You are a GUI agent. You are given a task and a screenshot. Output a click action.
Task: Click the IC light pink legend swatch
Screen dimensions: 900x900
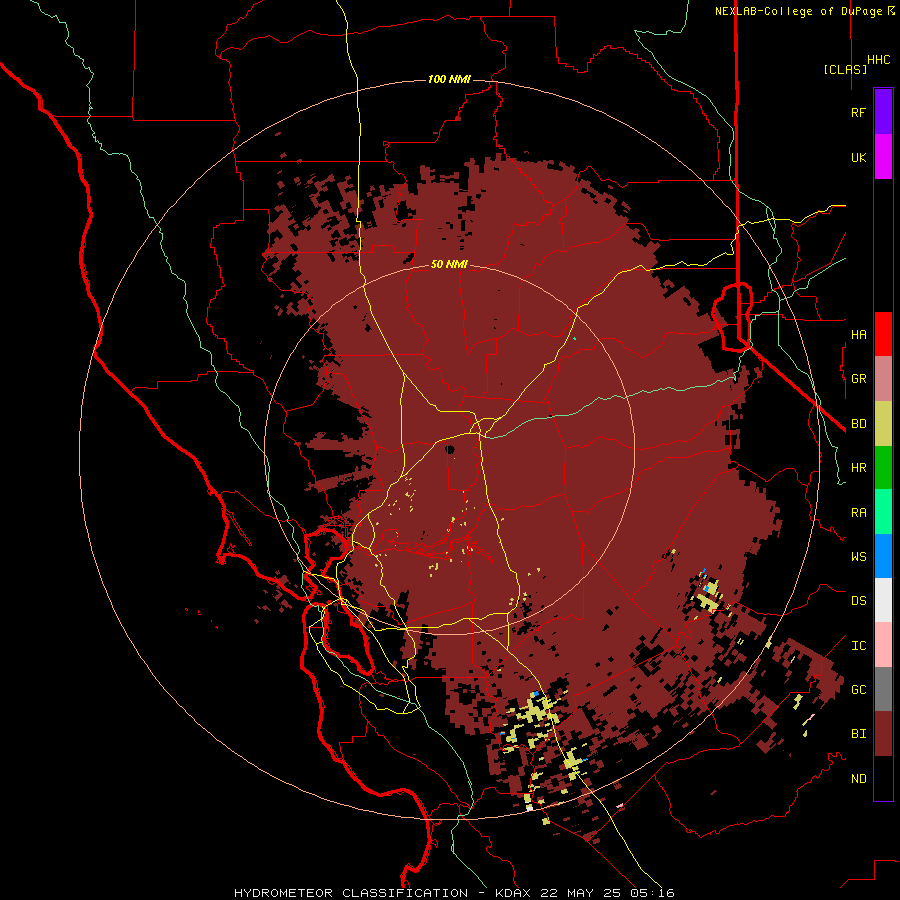pos(883,645)
